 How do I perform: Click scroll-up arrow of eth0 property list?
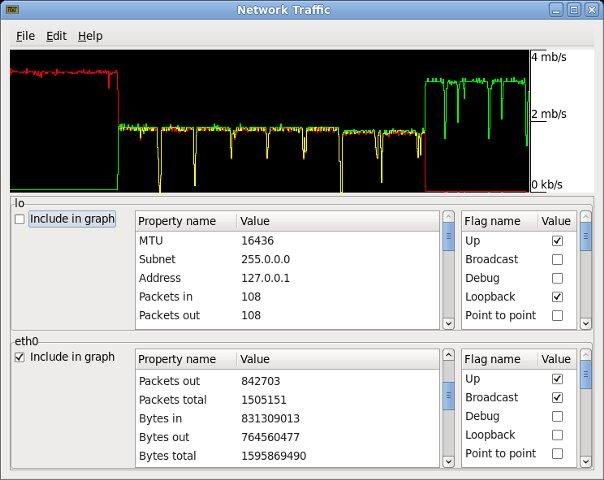[448, 354]
